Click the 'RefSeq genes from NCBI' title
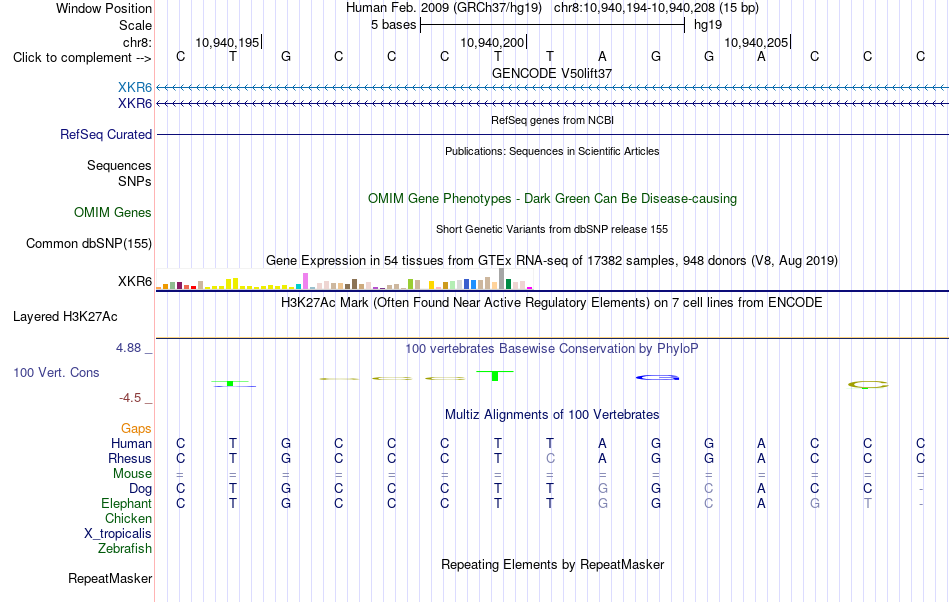The image size is (950, 602). point(552,120)
